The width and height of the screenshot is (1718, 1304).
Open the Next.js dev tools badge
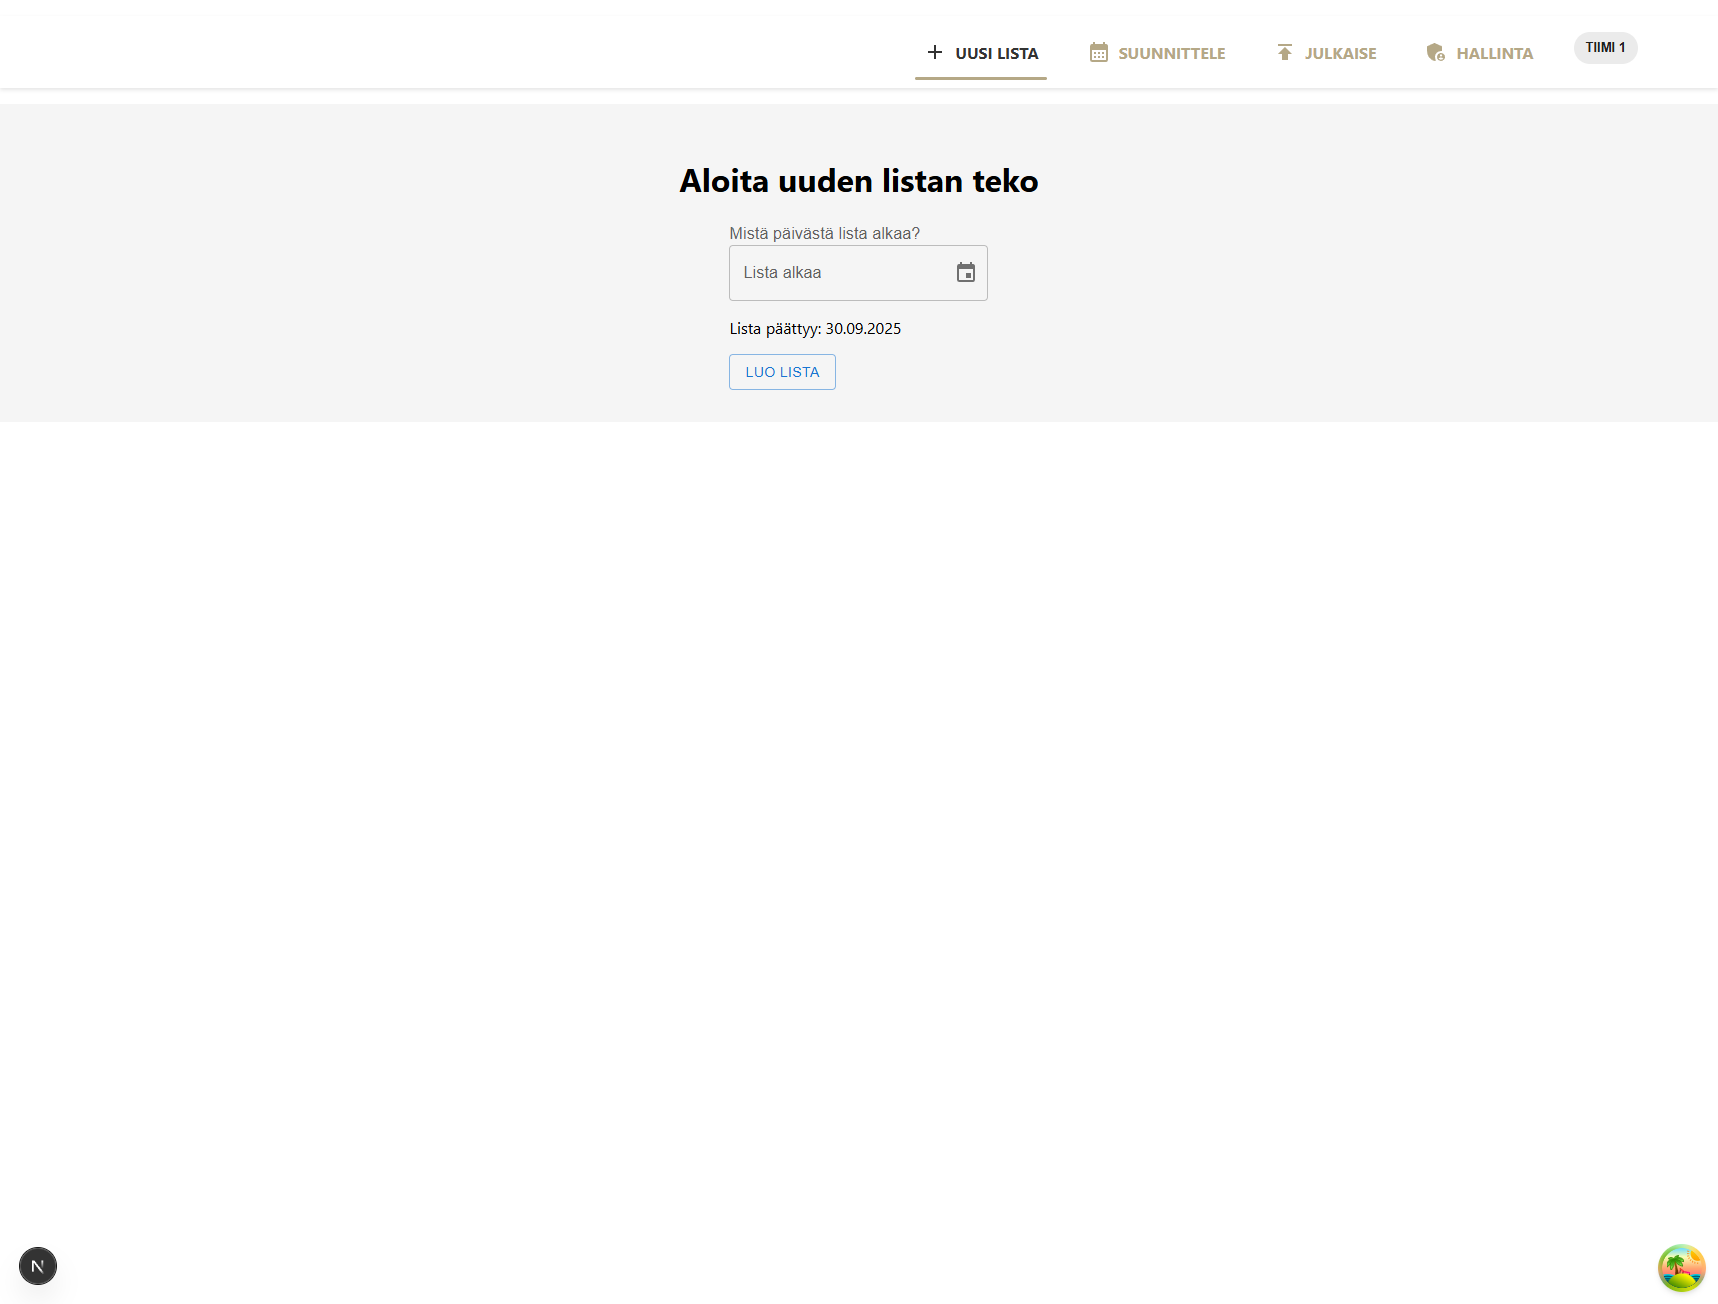38,1266
